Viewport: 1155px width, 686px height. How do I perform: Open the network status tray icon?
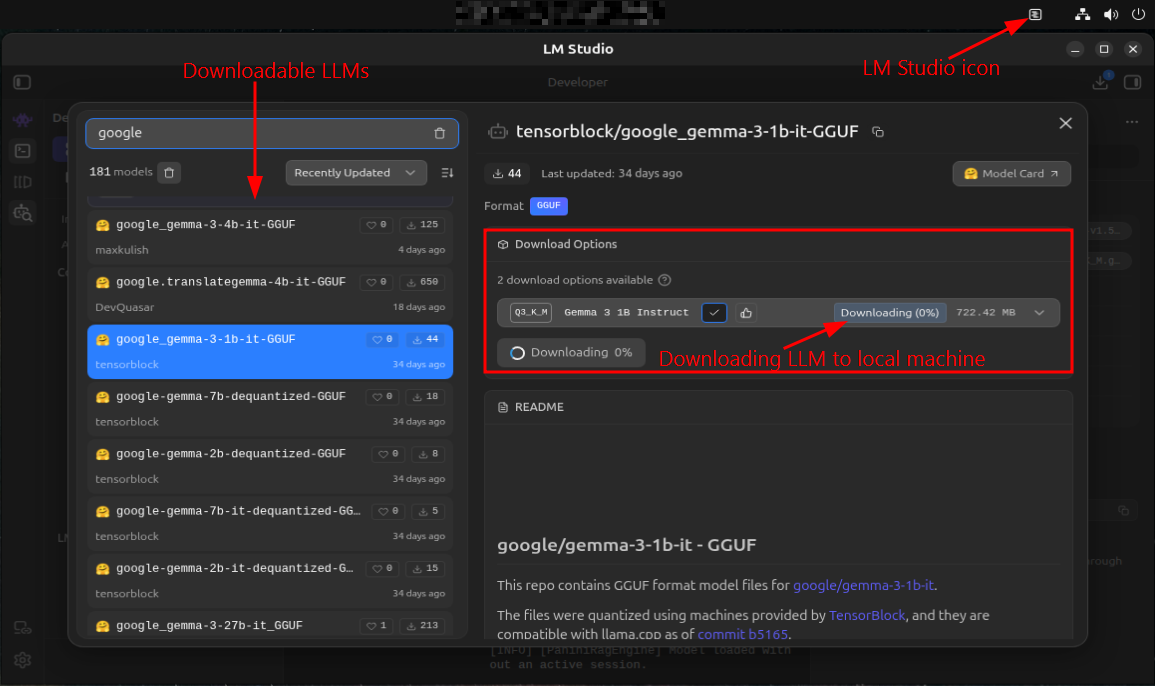click(1082, 15)
